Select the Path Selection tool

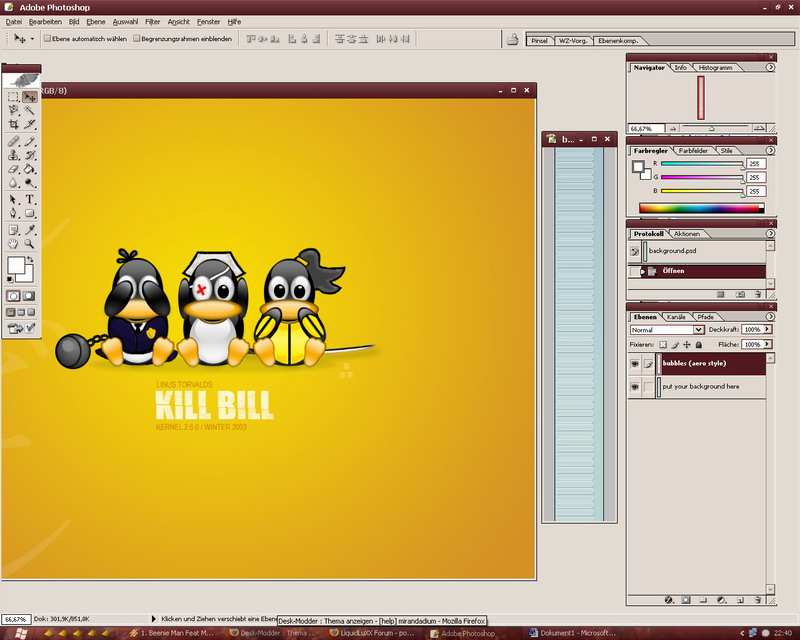[13, 200]
